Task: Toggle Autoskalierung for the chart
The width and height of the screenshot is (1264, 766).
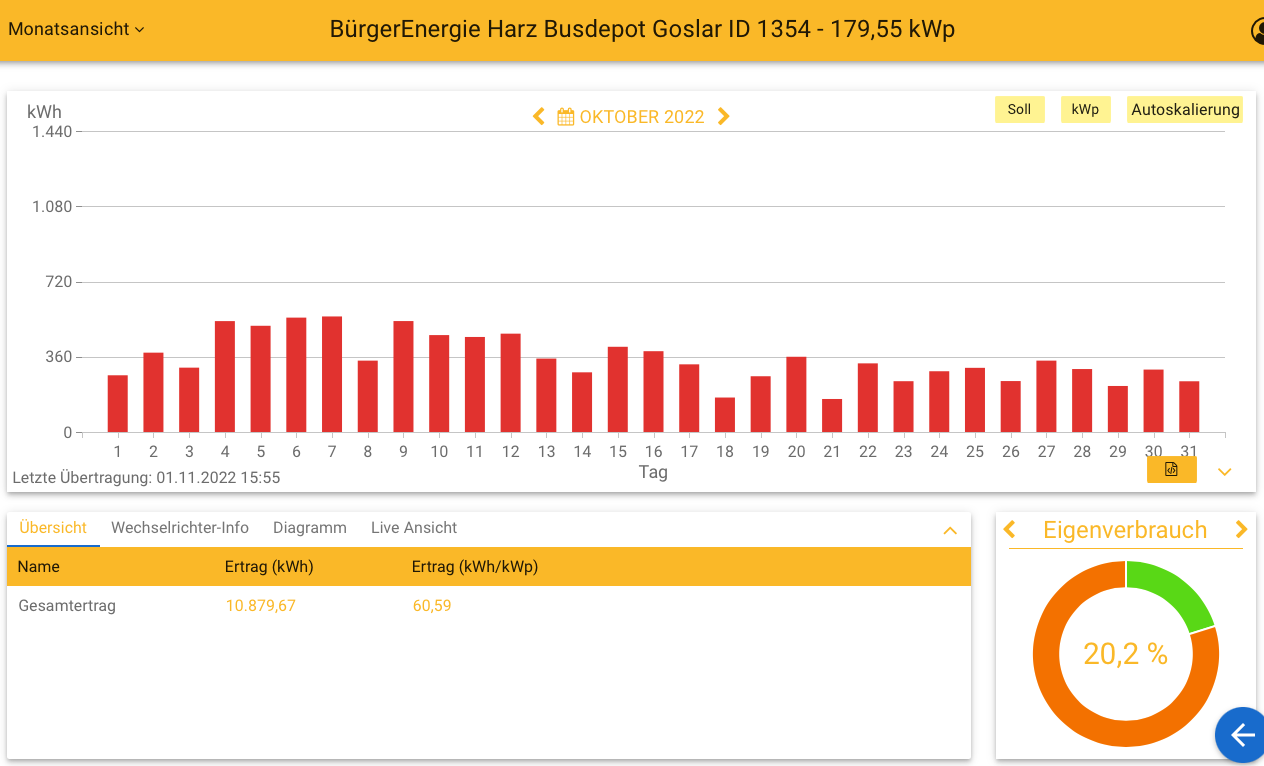Action: point(1185,109)
